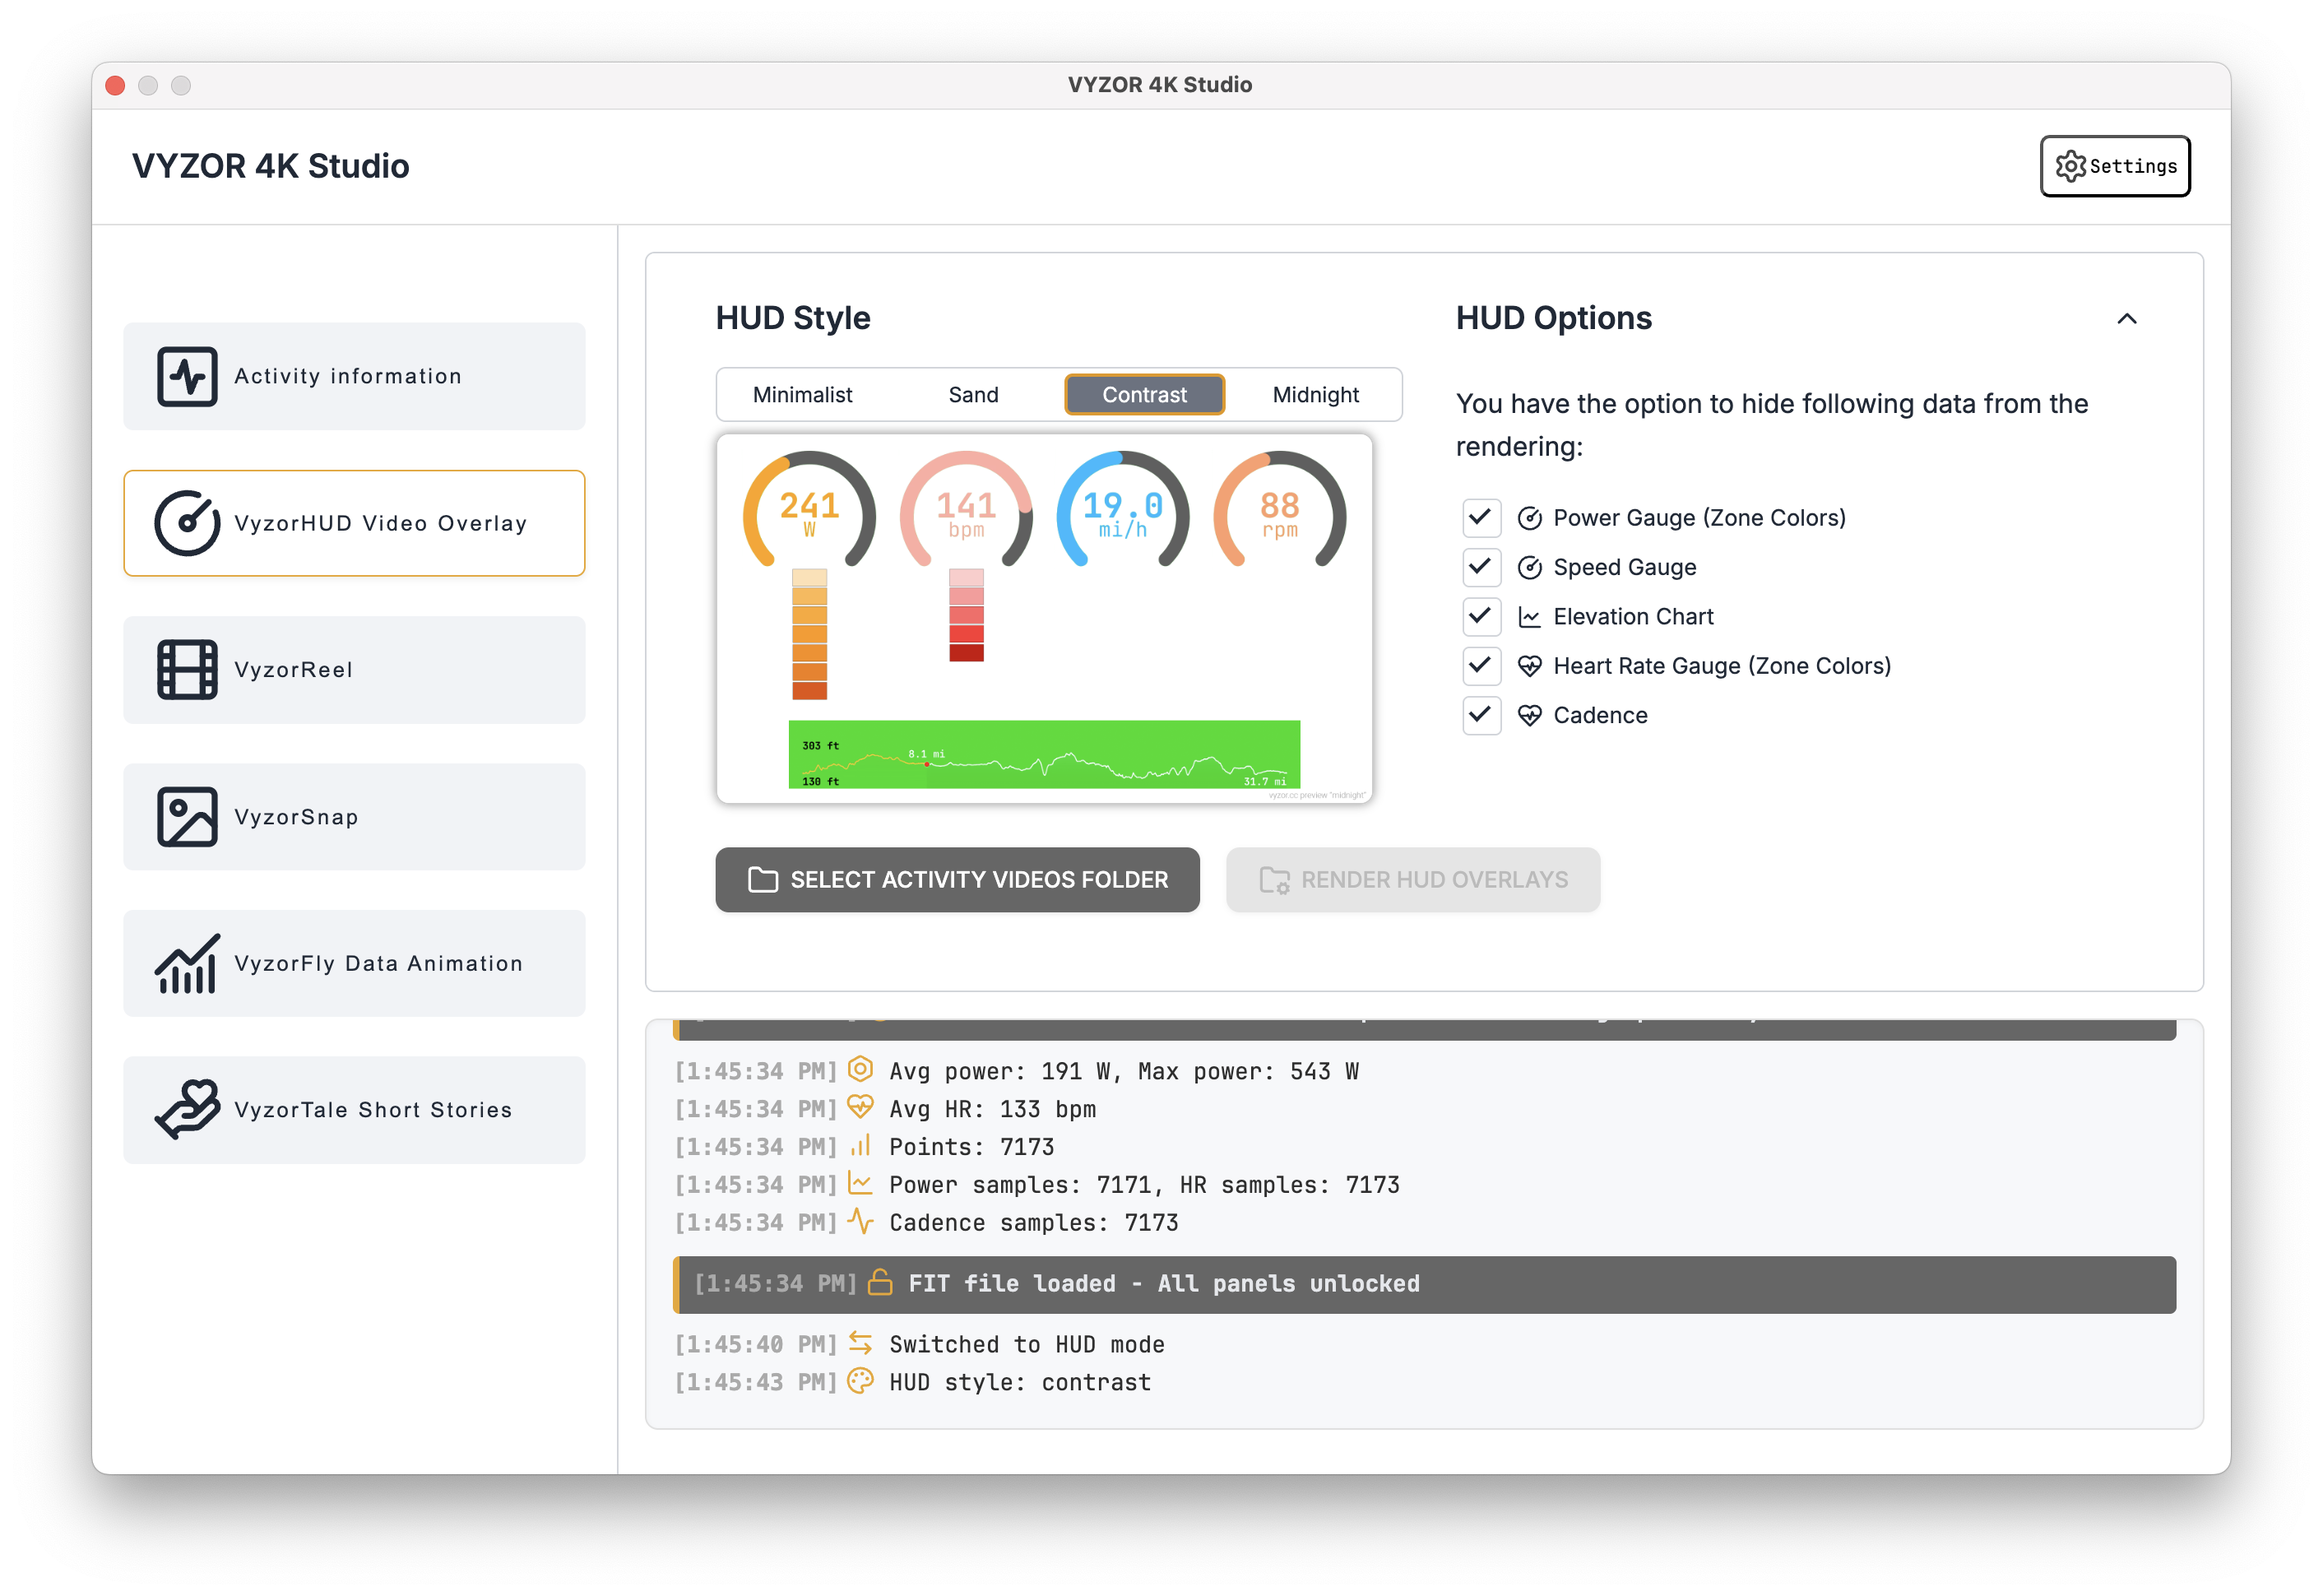Image resolution: width=2323 pixels, height=1596 pixels.
Task: Click 'Power samples: 7171, HR samples: 7173'
Action: [x=1144, y=1185]
